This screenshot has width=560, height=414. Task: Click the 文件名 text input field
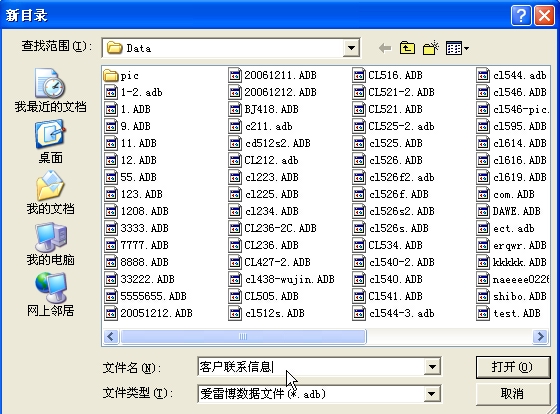(311, 366)
